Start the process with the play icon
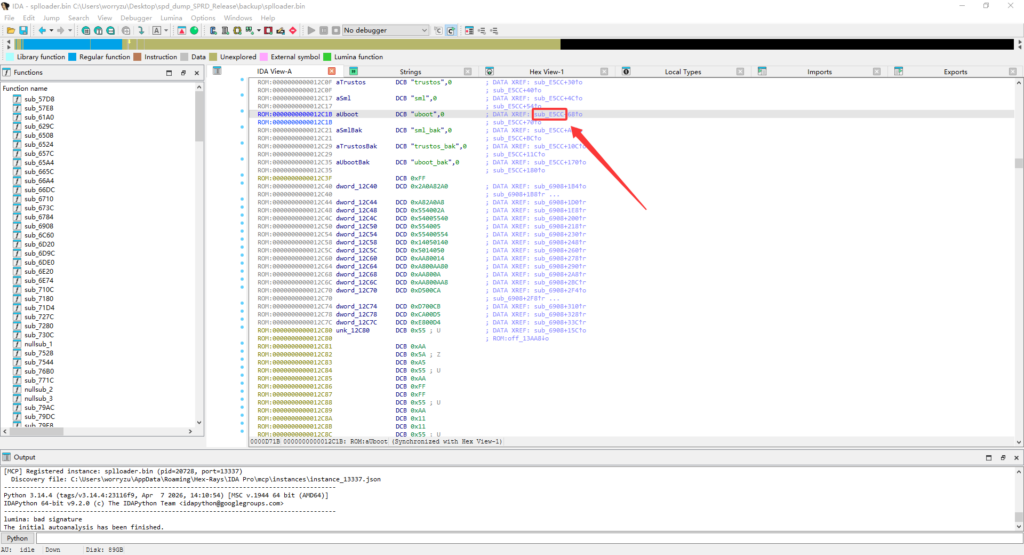1024x555 pixels. point(312,31)
